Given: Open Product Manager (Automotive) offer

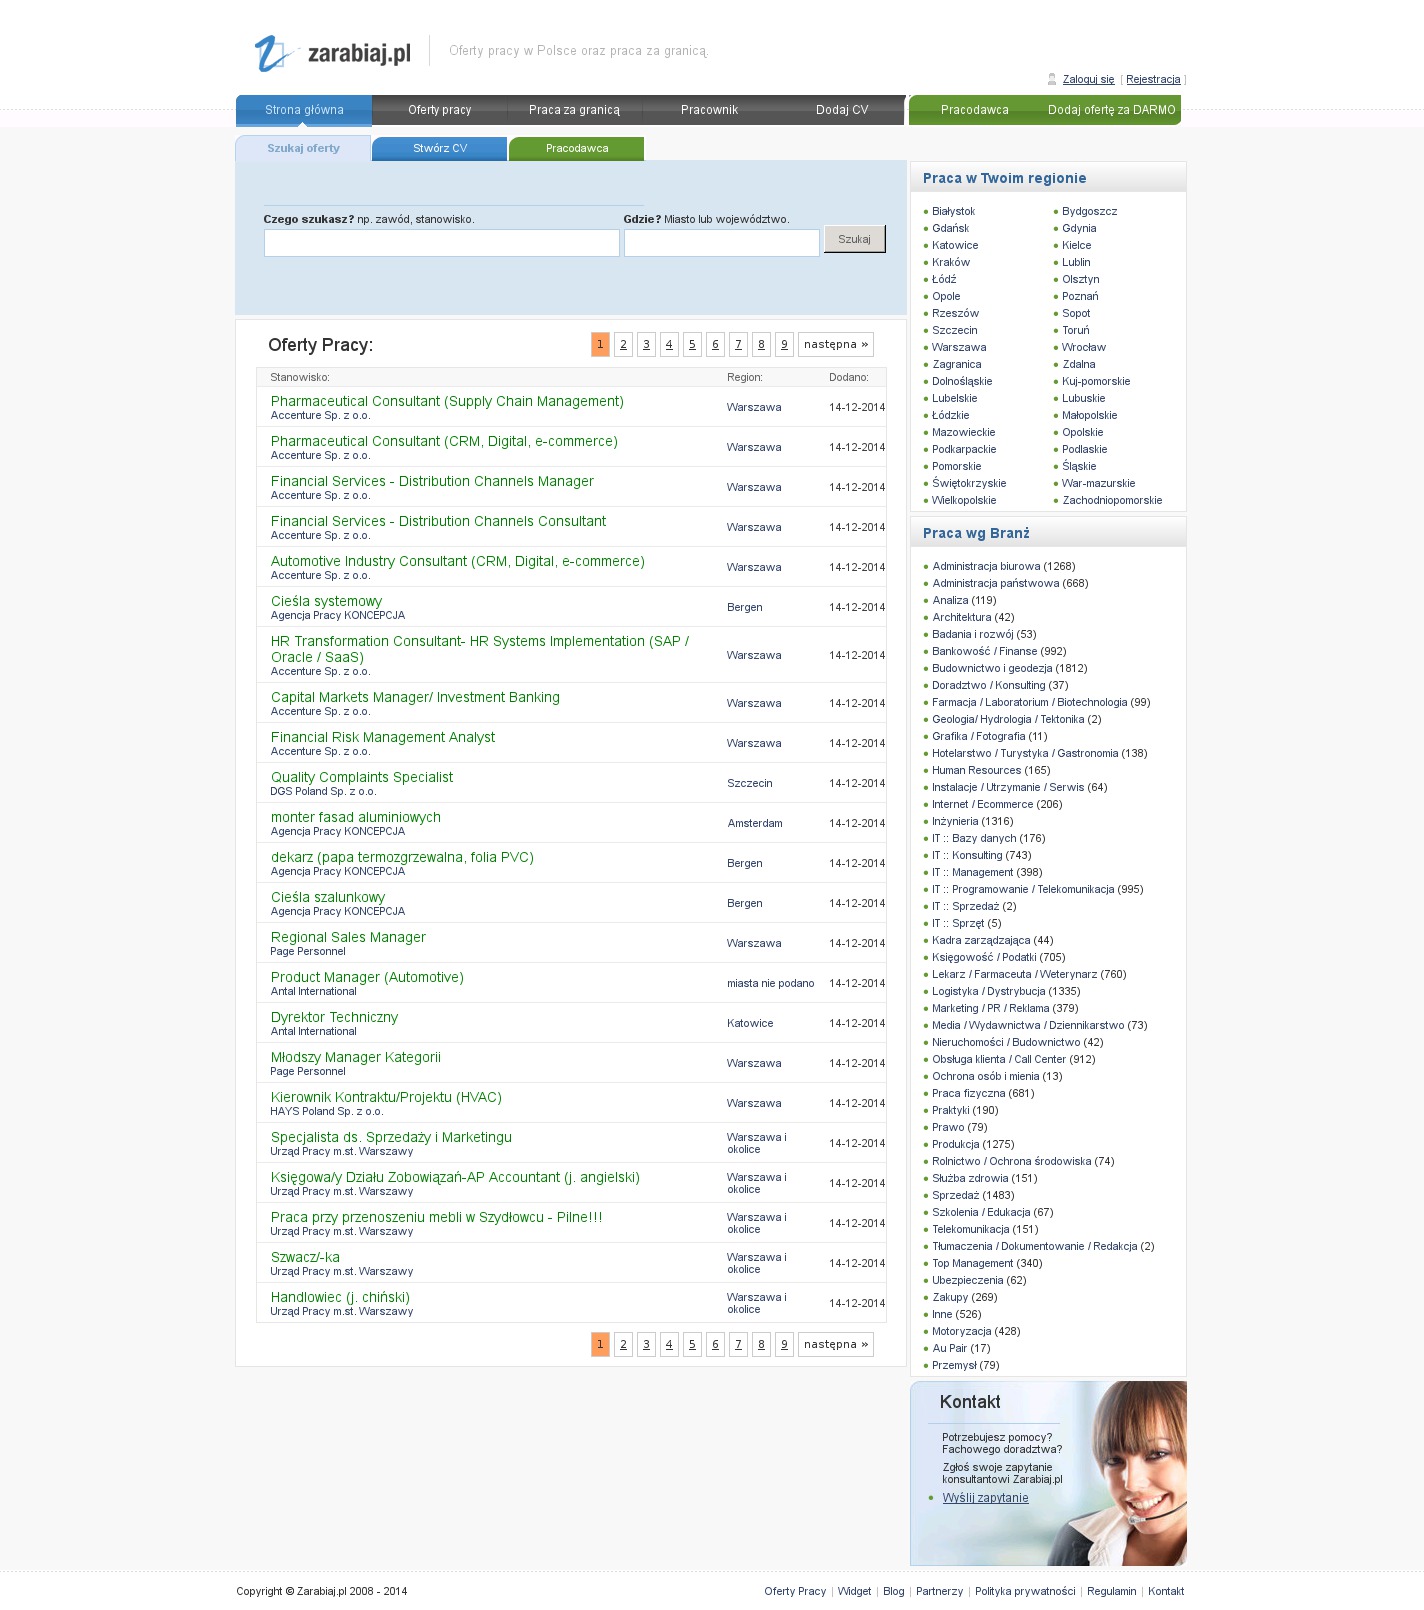Looking at the screenshot, I should click(x=367, y=977).
